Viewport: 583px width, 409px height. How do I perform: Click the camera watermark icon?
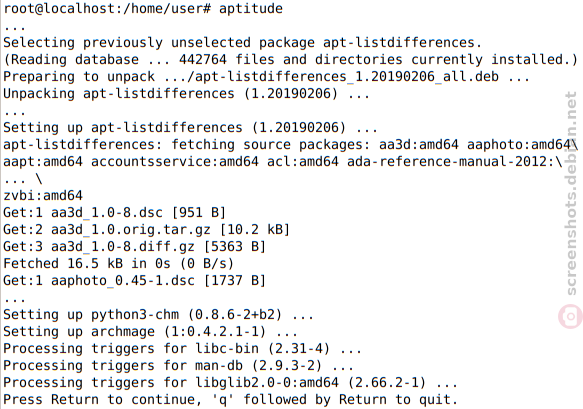570,316
